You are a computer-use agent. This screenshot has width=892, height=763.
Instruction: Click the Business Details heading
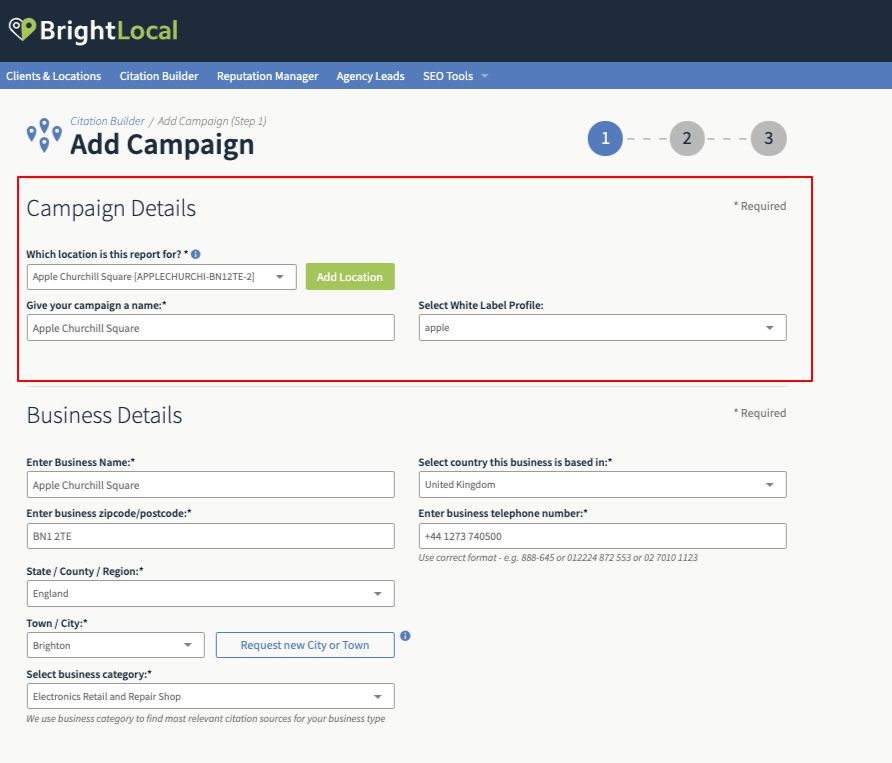coord(104,415)
